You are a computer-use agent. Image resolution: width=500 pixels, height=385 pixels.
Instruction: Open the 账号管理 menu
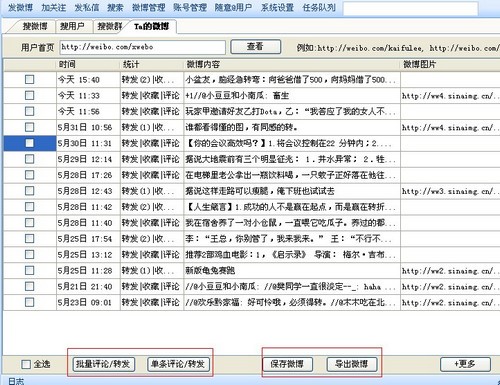190,7
